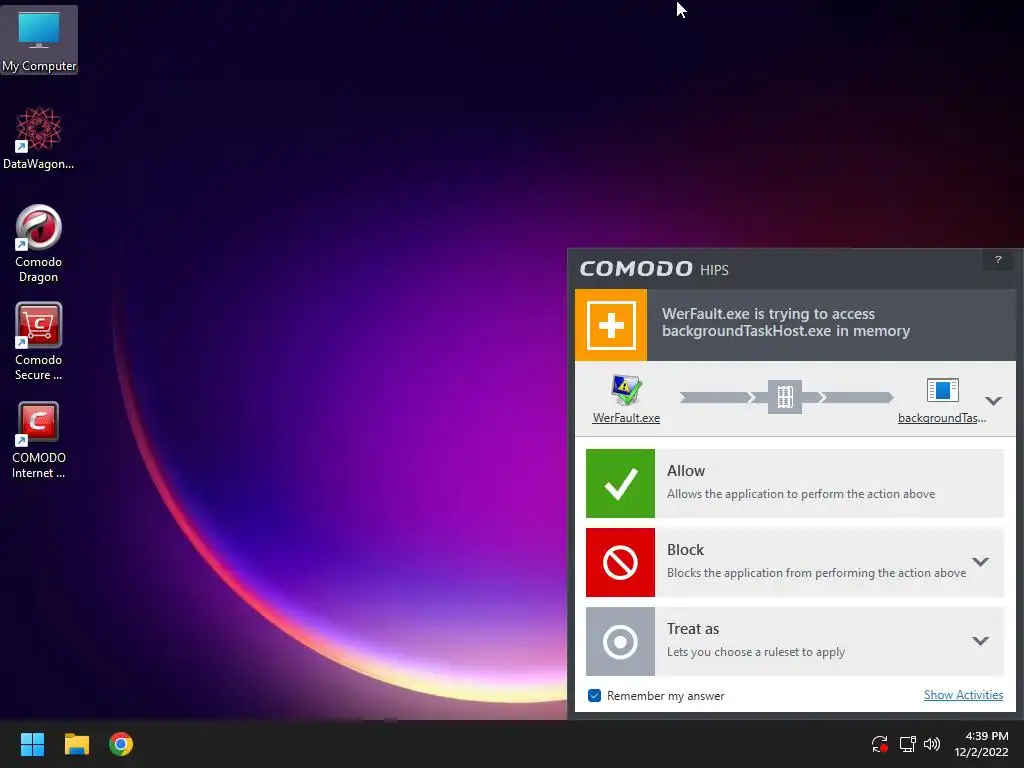Expand the Treat as ruleset dropdown arrow
Viewport: 1024px width, 768px height.
click(980, 641)
